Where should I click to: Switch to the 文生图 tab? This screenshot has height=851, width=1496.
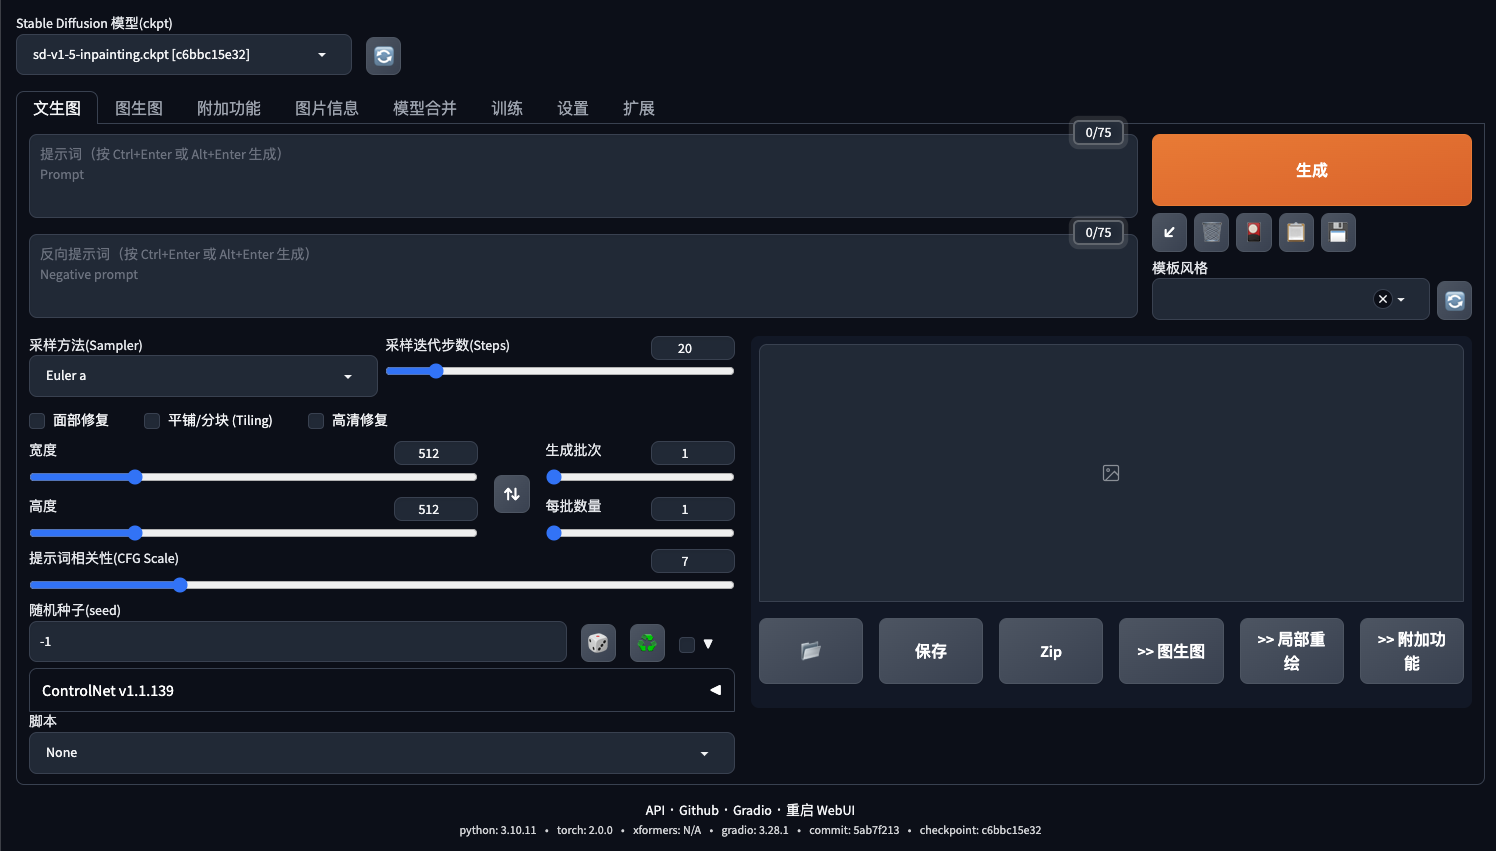(57, 108)
